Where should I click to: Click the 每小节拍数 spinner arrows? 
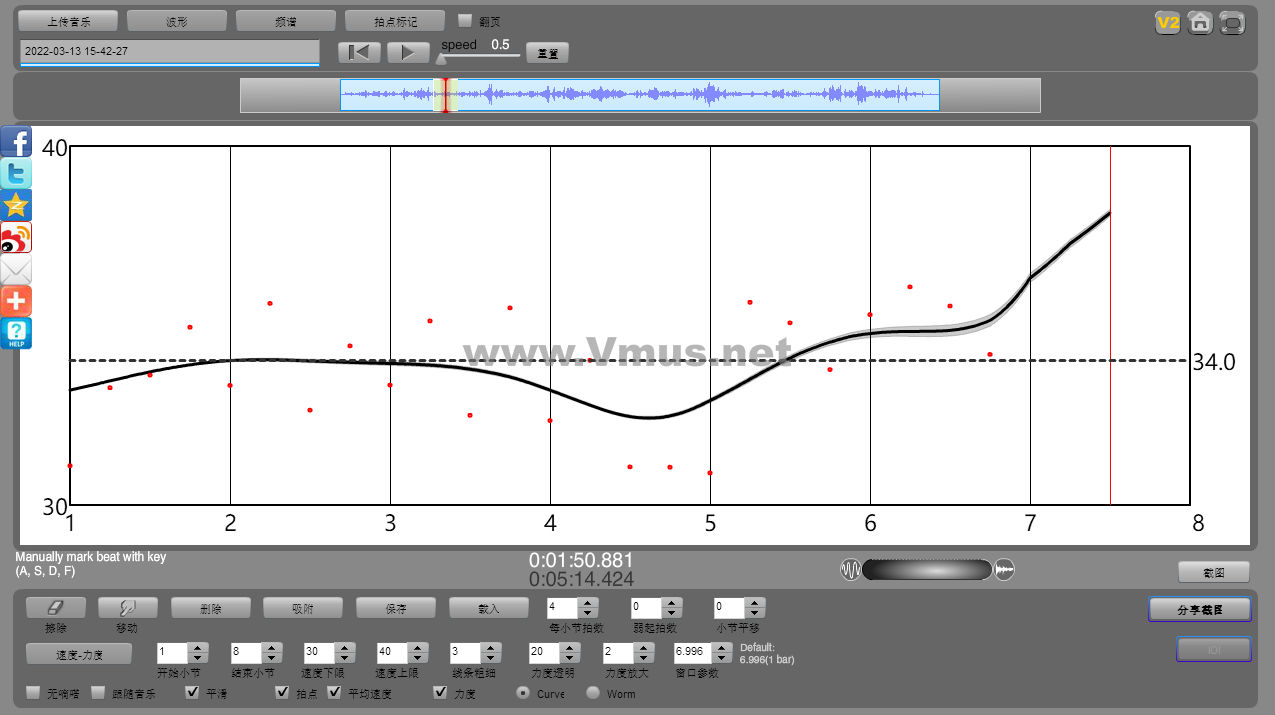[x=588, y=607]
